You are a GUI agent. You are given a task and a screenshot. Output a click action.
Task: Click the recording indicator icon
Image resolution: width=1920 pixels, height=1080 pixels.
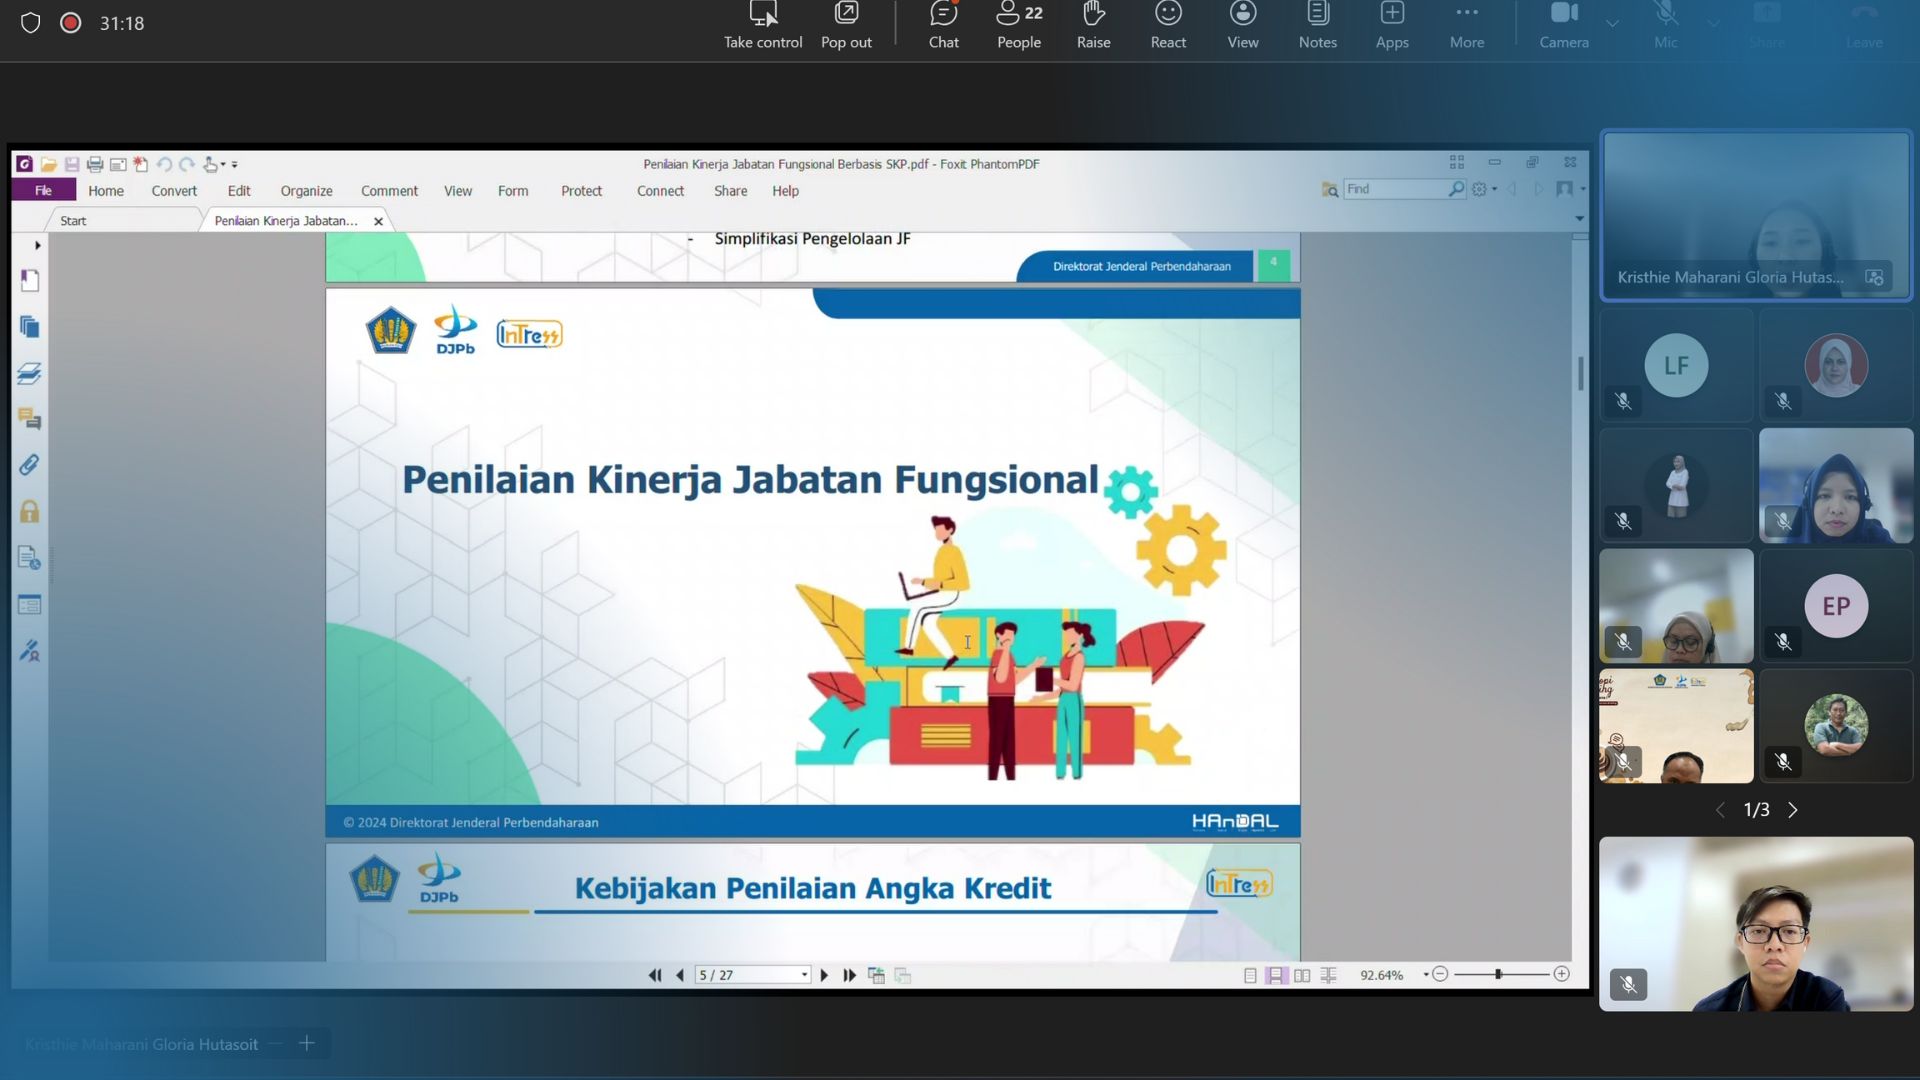(70, 22)
